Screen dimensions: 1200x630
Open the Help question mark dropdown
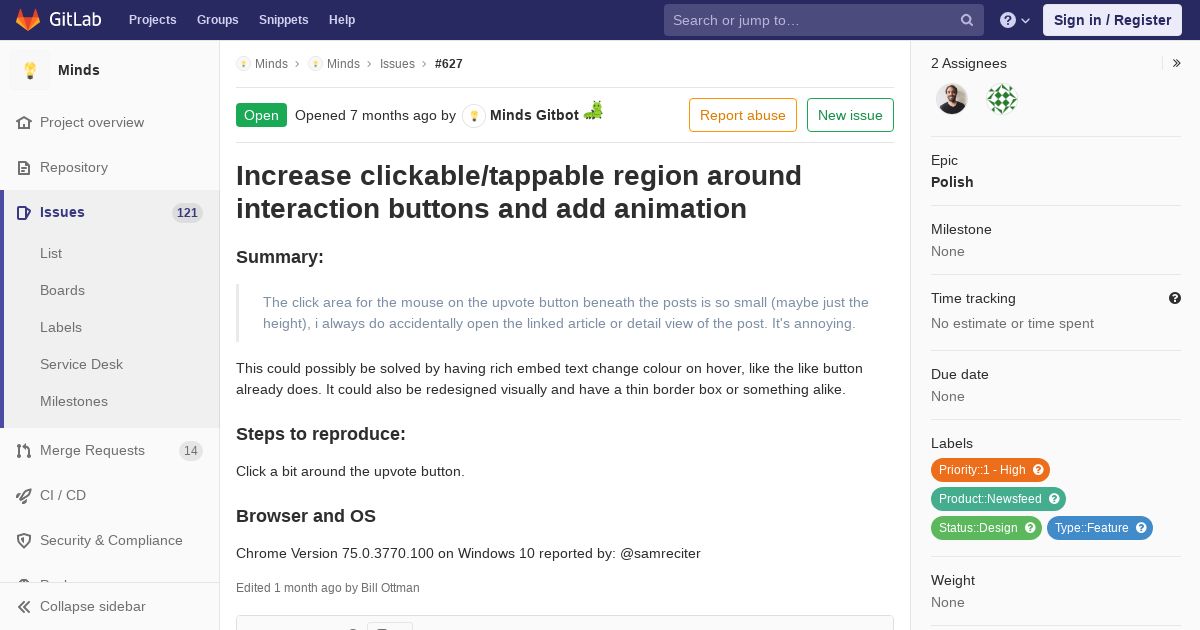[1015, 20]
